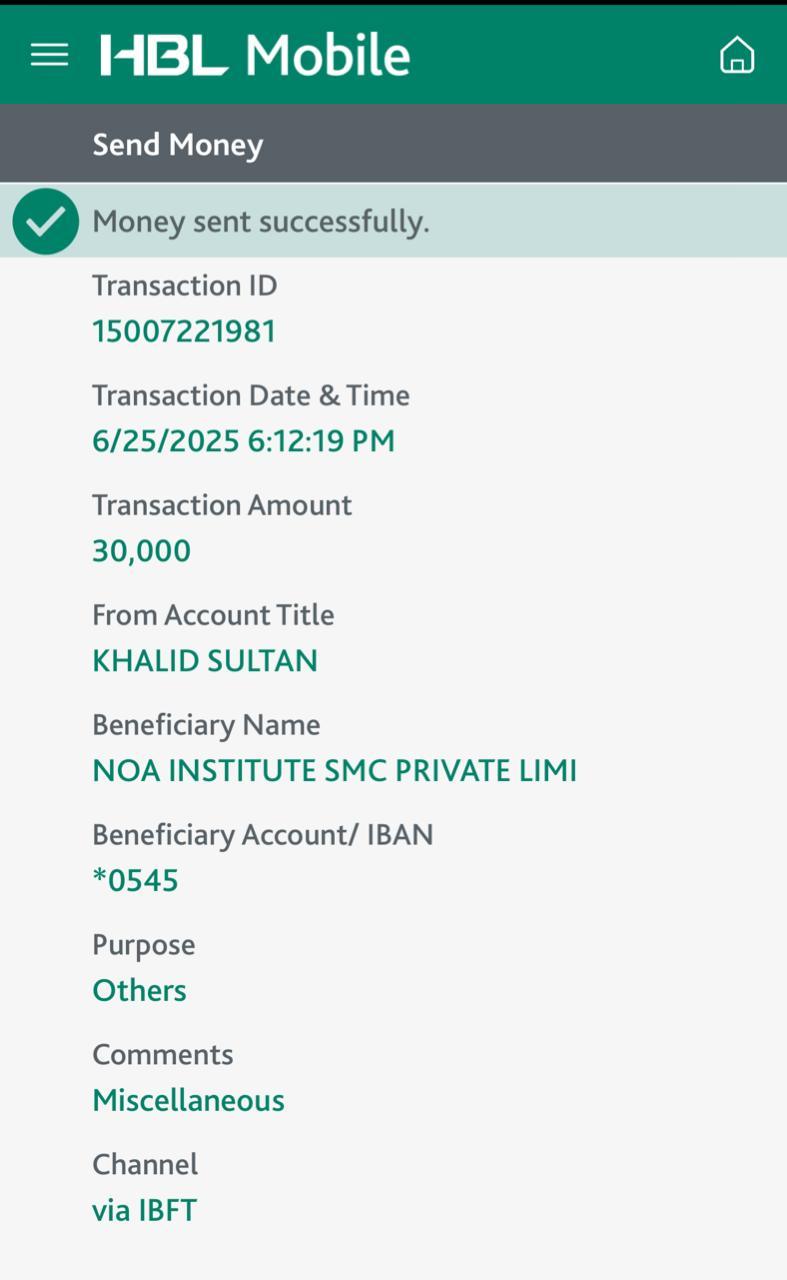Tap the Beneficiary Account/ IBAN label
This screenshot has height=1280, width=787.
(x=262, y=835)
